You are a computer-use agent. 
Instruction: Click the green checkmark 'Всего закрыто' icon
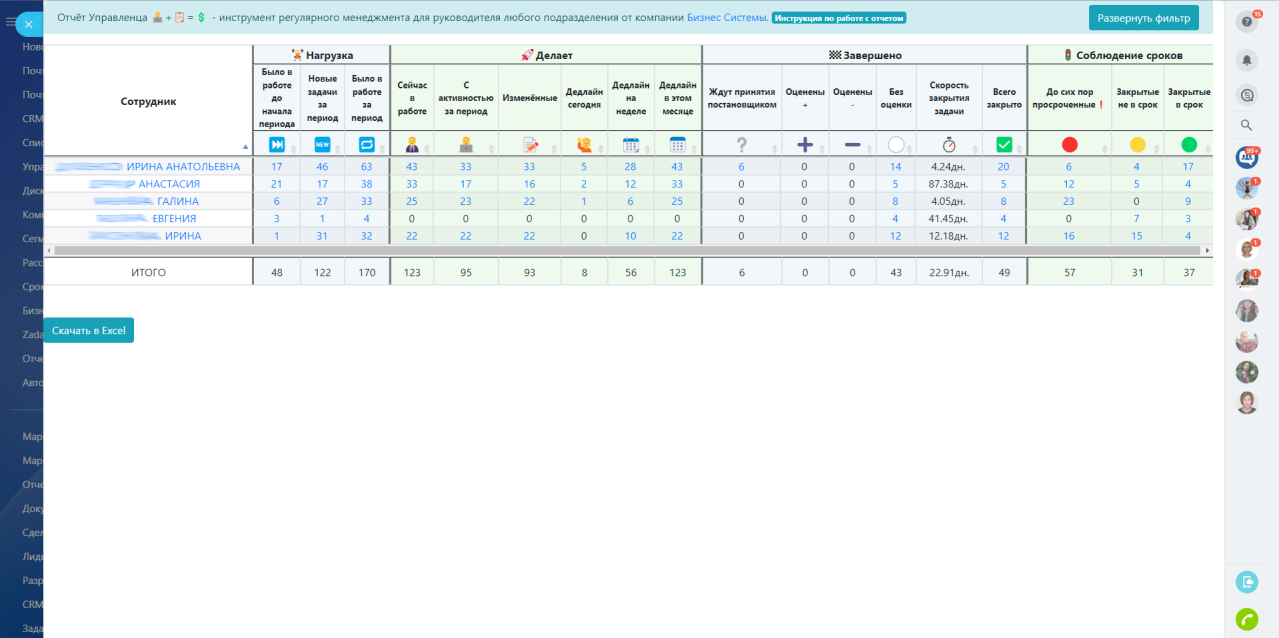pyautogui.click(x=1004, y=145)
